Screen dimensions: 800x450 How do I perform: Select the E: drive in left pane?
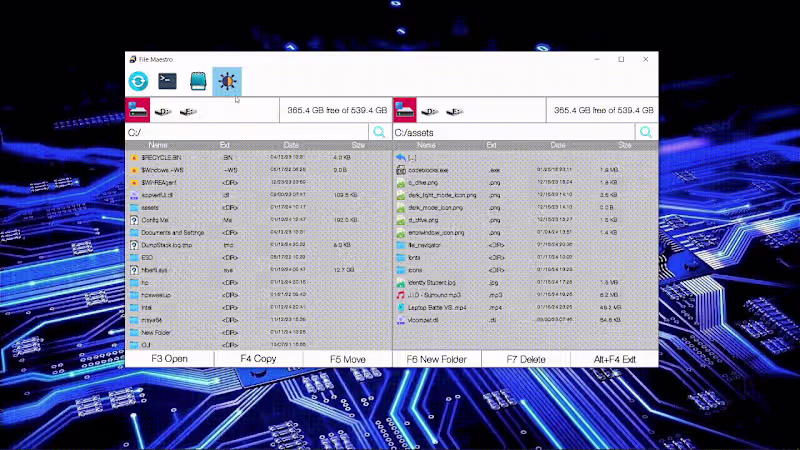188,111
